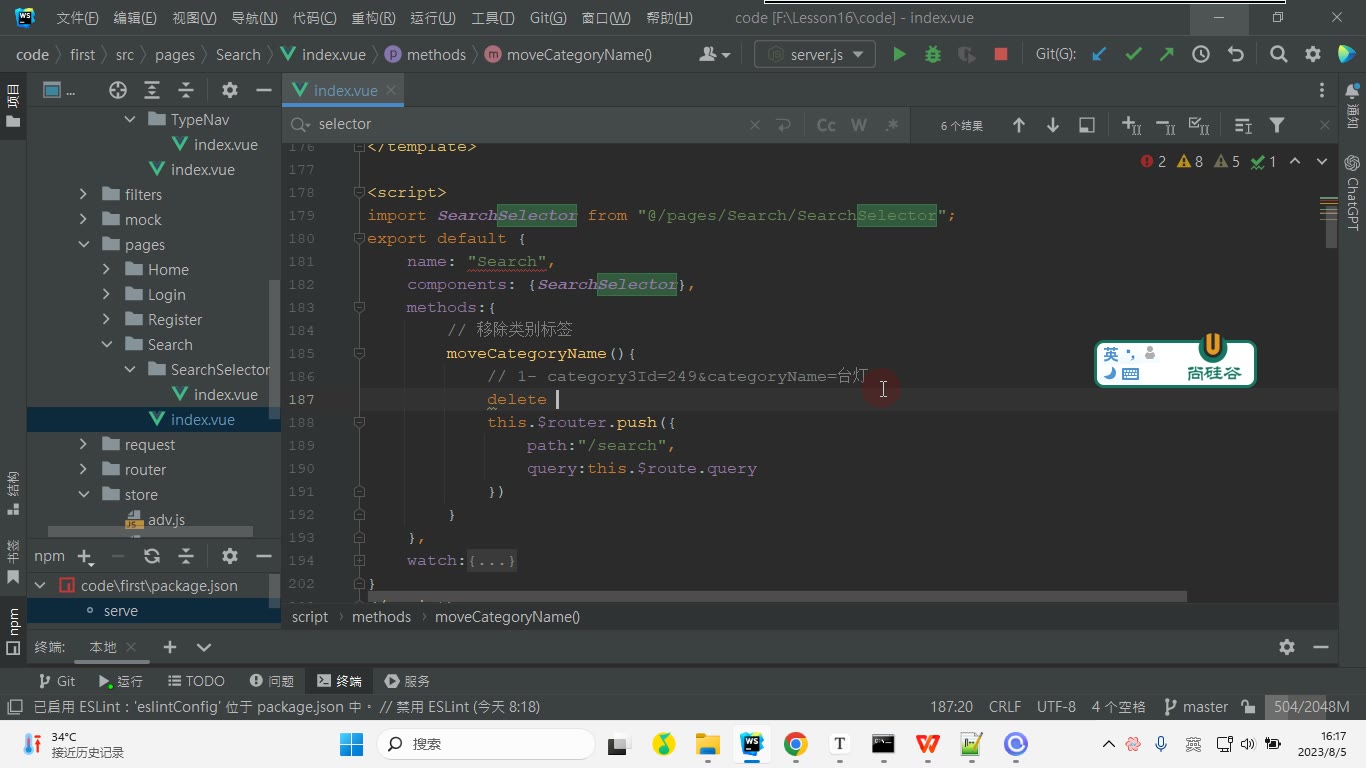1366x768 pixels.
Task: Toggle match case (Cc) in find bar
Action: pos(826,125)
